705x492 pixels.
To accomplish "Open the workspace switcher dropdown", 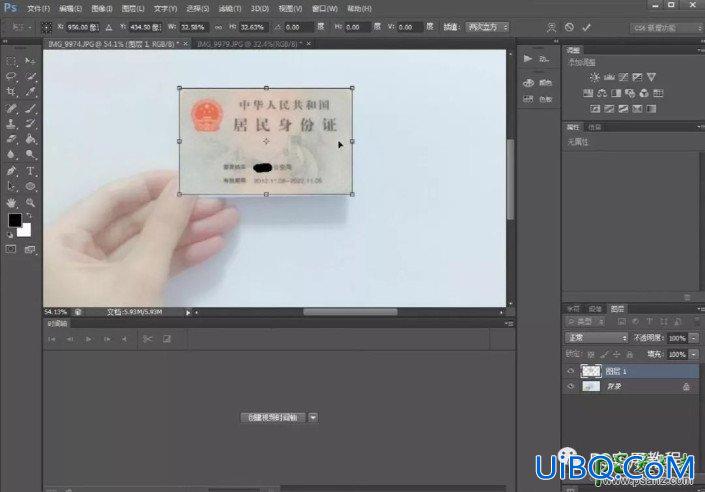I will click(x=666, y=28).
